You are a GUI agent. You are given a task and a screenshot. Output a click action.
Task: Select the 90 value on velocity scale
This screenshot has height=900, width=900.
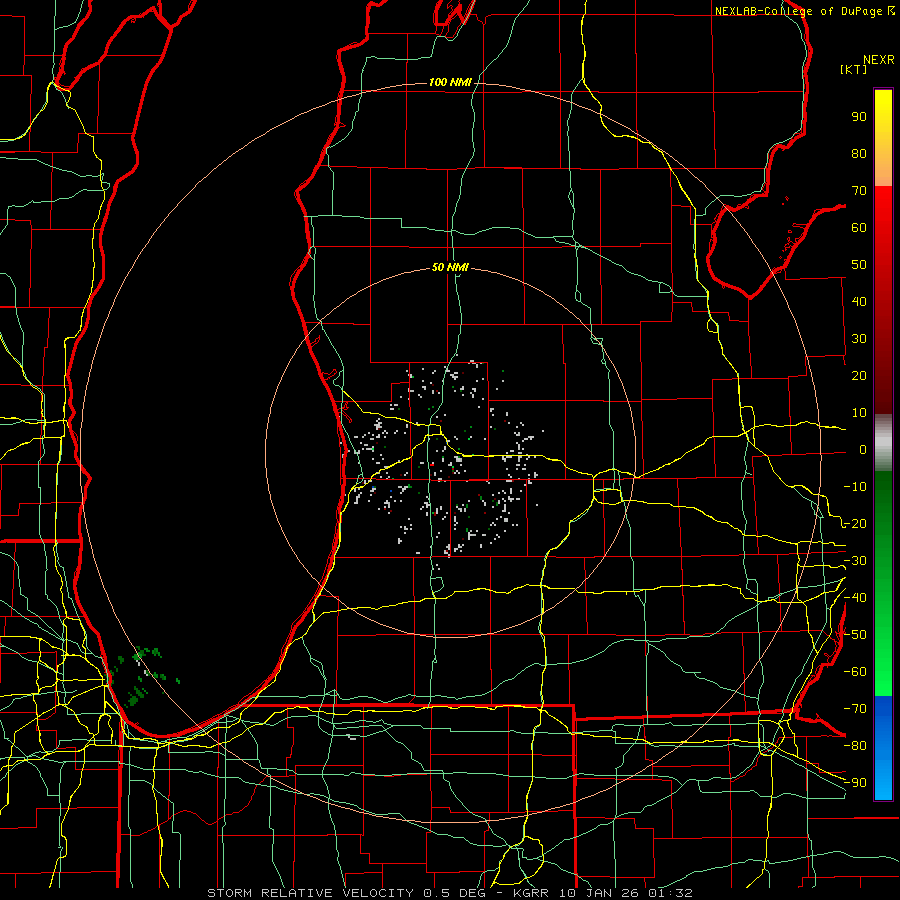pos(859,117)
